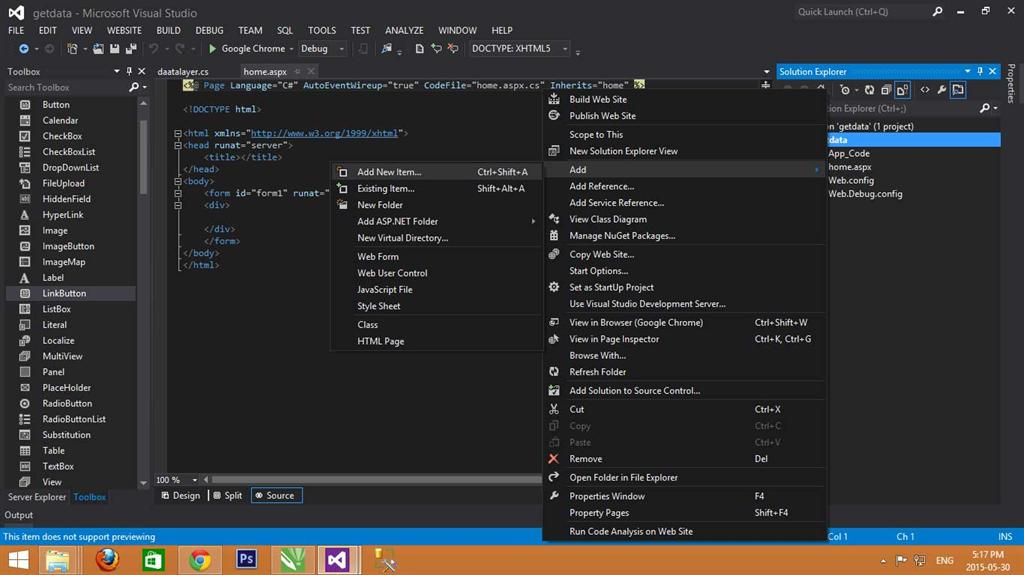Open the daatalayer.cs document tab
The image size is (1024, 575).
[183, 72]
